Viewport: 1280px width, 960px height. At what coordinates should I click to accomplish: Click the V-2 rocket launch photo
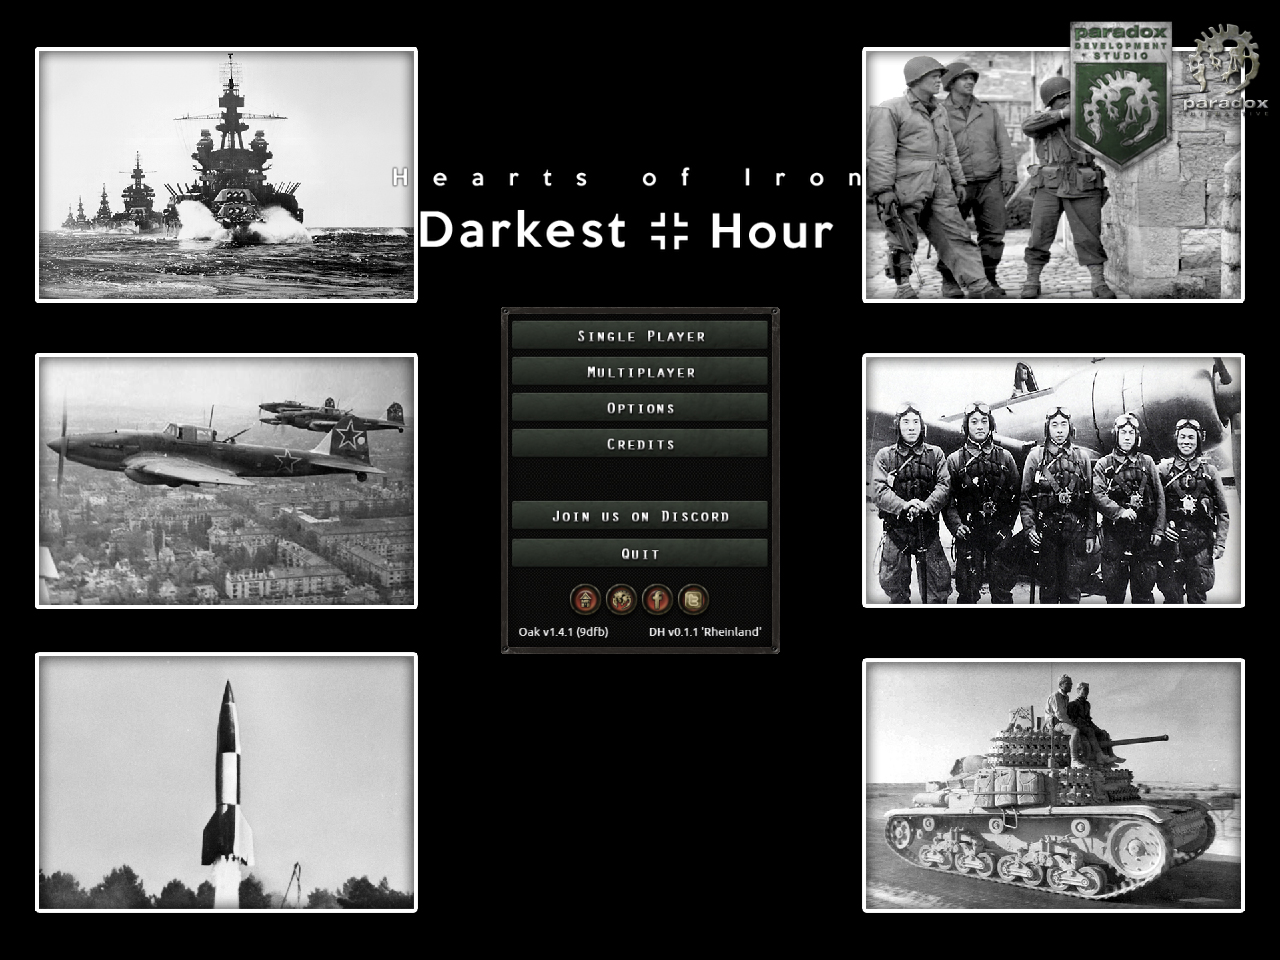pyautogui.click(x=226, y=783)
